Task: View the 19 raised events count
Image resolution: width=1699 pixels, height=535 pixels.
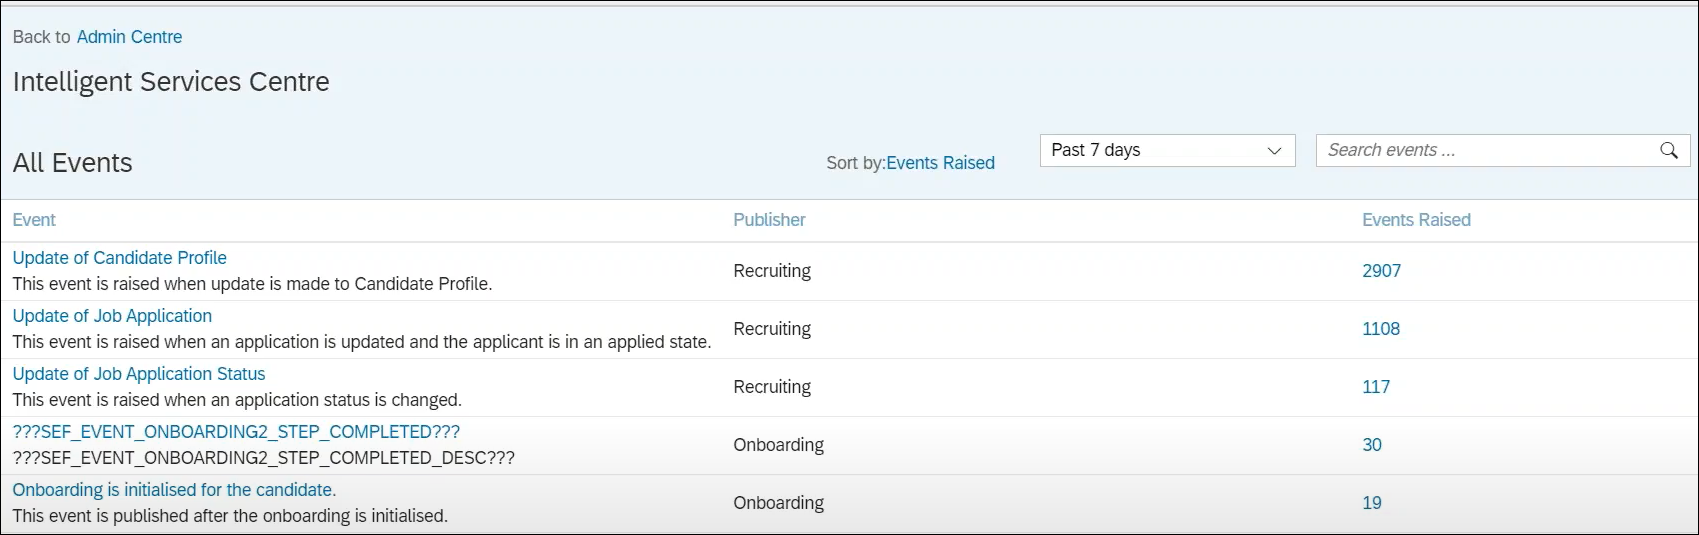Action: tap(1371, 503)
